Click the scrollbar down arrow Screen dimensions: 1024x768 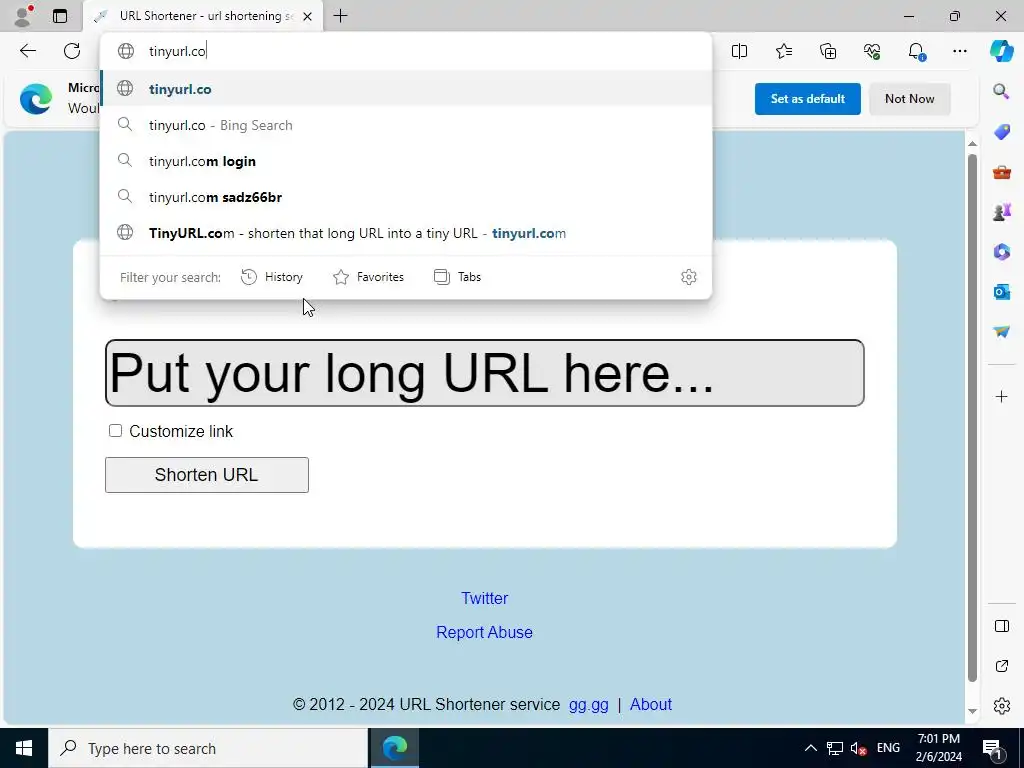tap(972, 711)
